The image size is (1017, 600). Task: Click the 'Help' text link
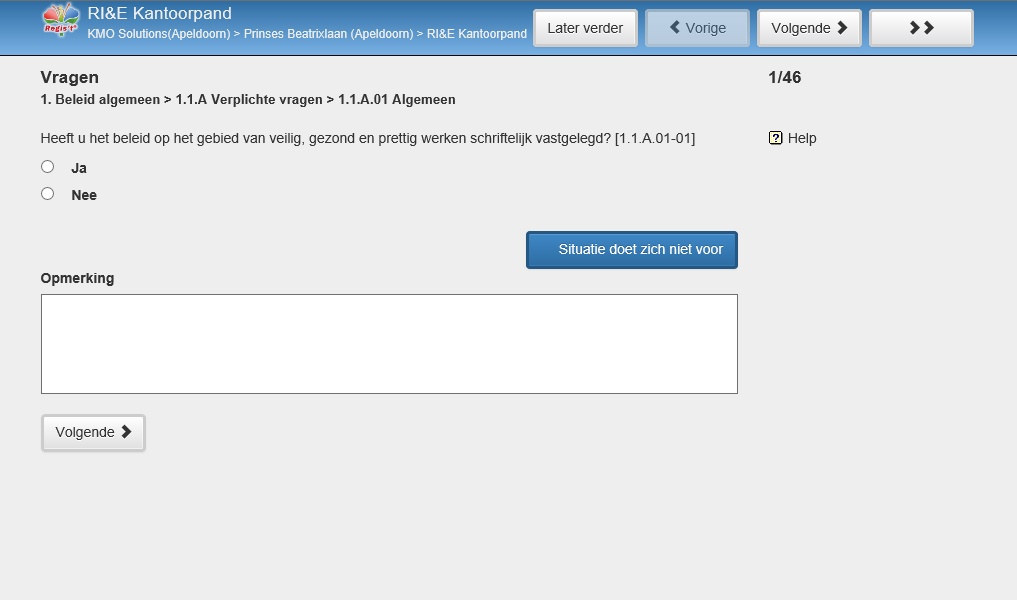802,138
